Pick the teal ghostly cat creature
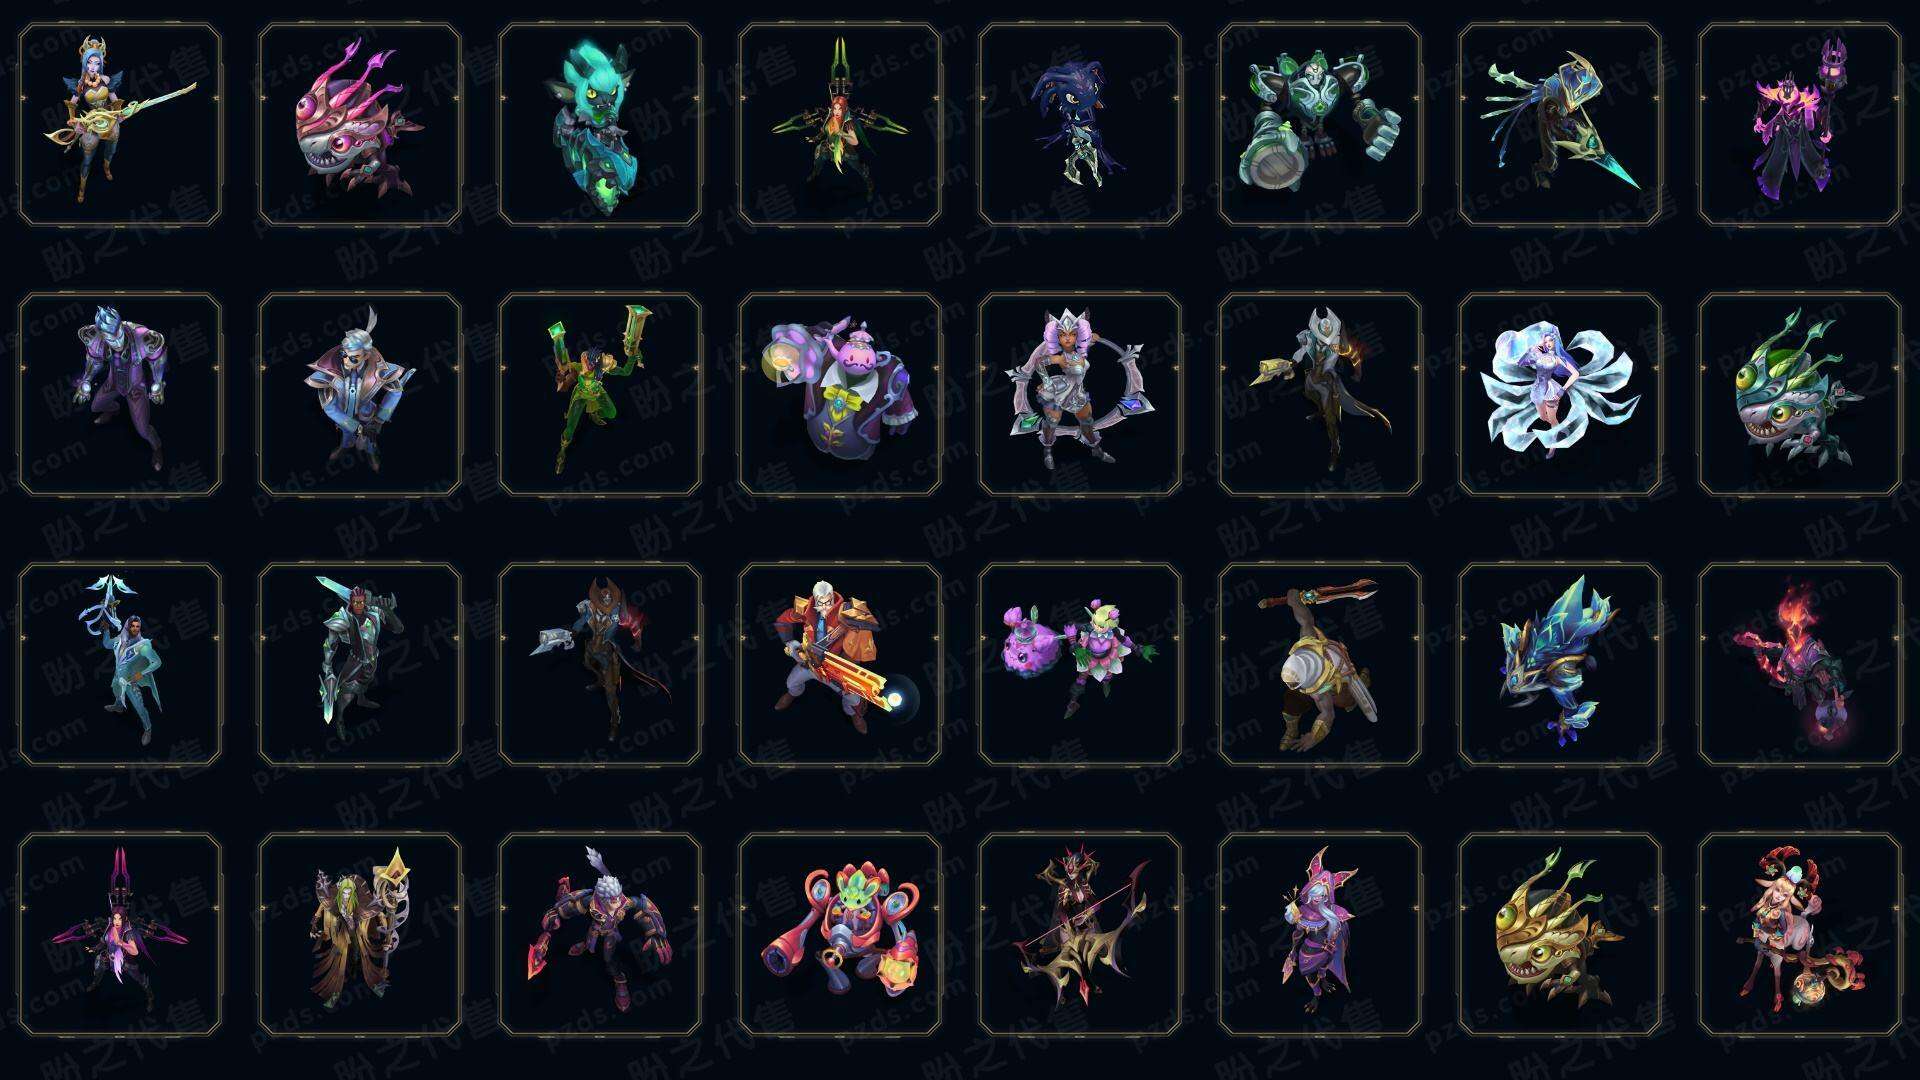The height and width of the screenshot is (1080, 1920). pos(600,125)
